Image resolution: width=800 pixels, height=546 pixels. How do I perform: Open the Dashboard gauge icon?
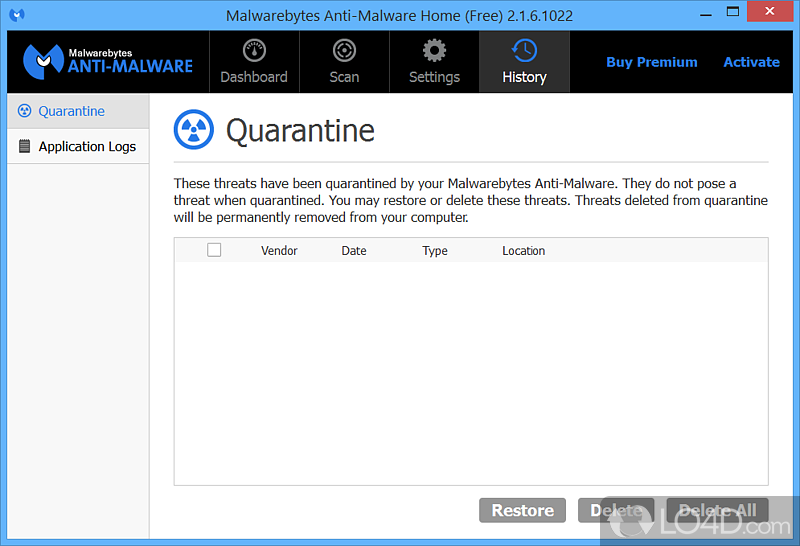coord(254,51)
